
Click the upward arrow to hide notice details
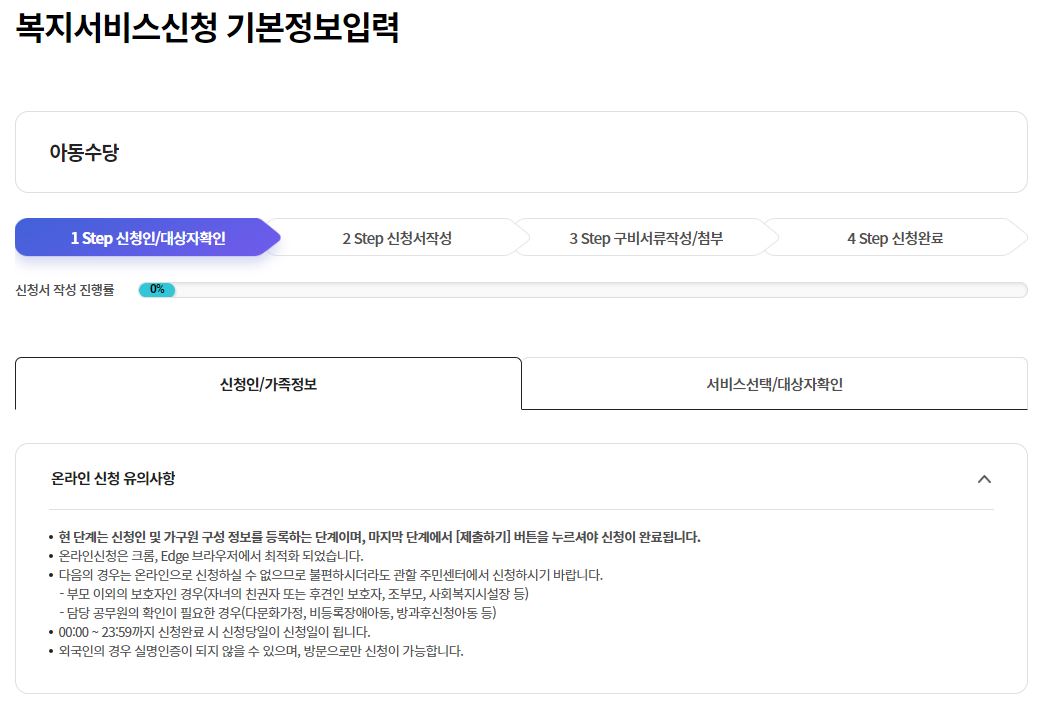986,479
